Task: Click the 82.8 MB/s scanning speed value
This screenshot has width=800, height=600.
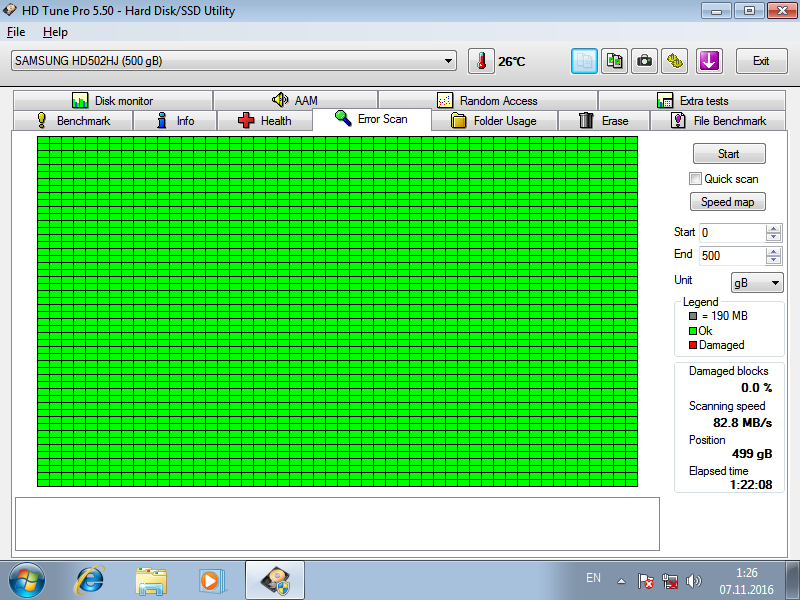Action: tap(742, 422)
